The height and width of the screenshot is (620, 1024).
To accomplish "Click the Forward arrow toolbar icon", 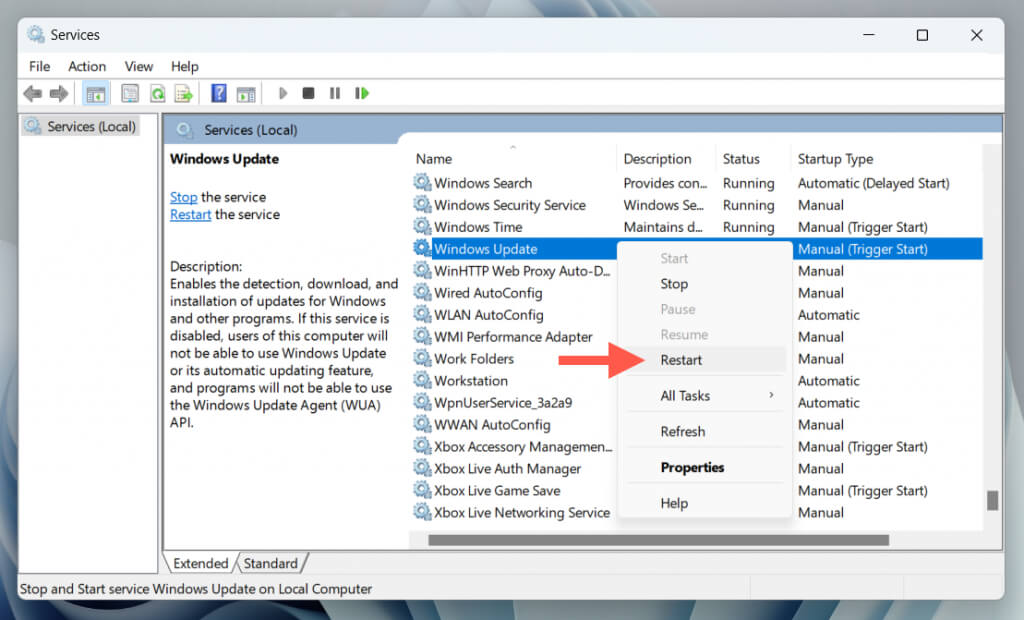I will pyautogui.click(x=59, y=93).
